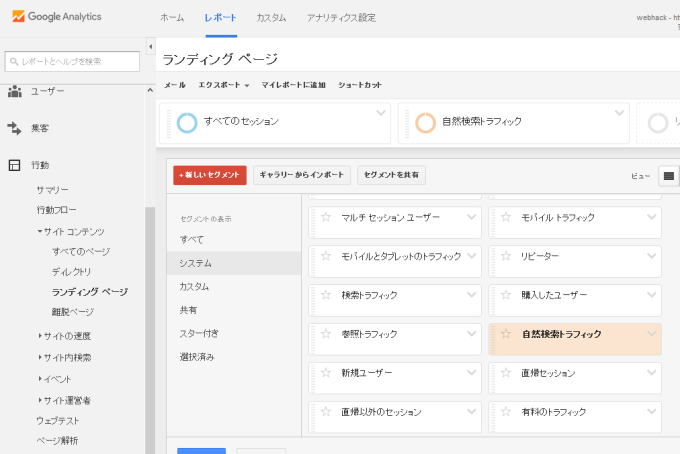Switch to the dark list view icon
Viewport: 680px width, 454px height.
click(669, 176)
